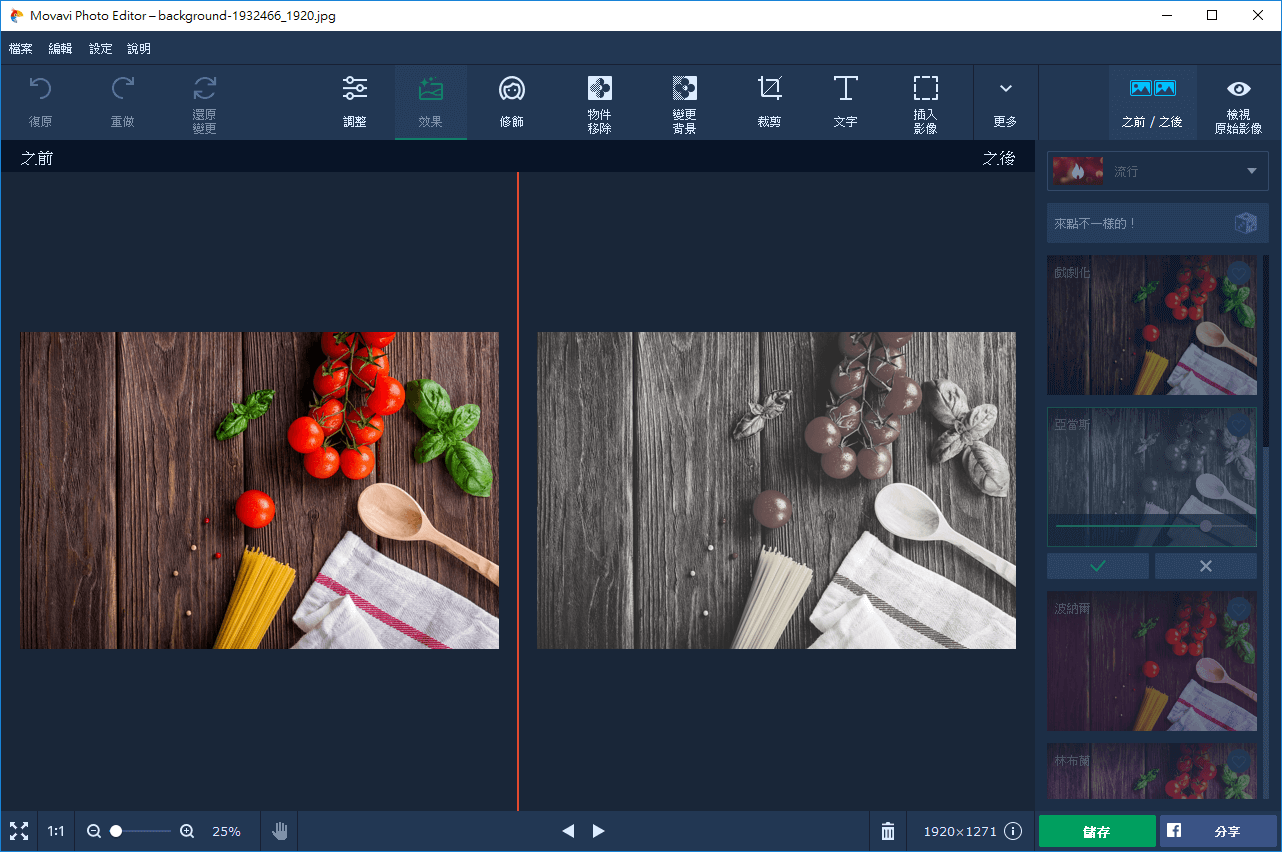Screen dimensions: 1282x852
Task: Open the 調整 (Adjust) tool
Action: point(354,101)
